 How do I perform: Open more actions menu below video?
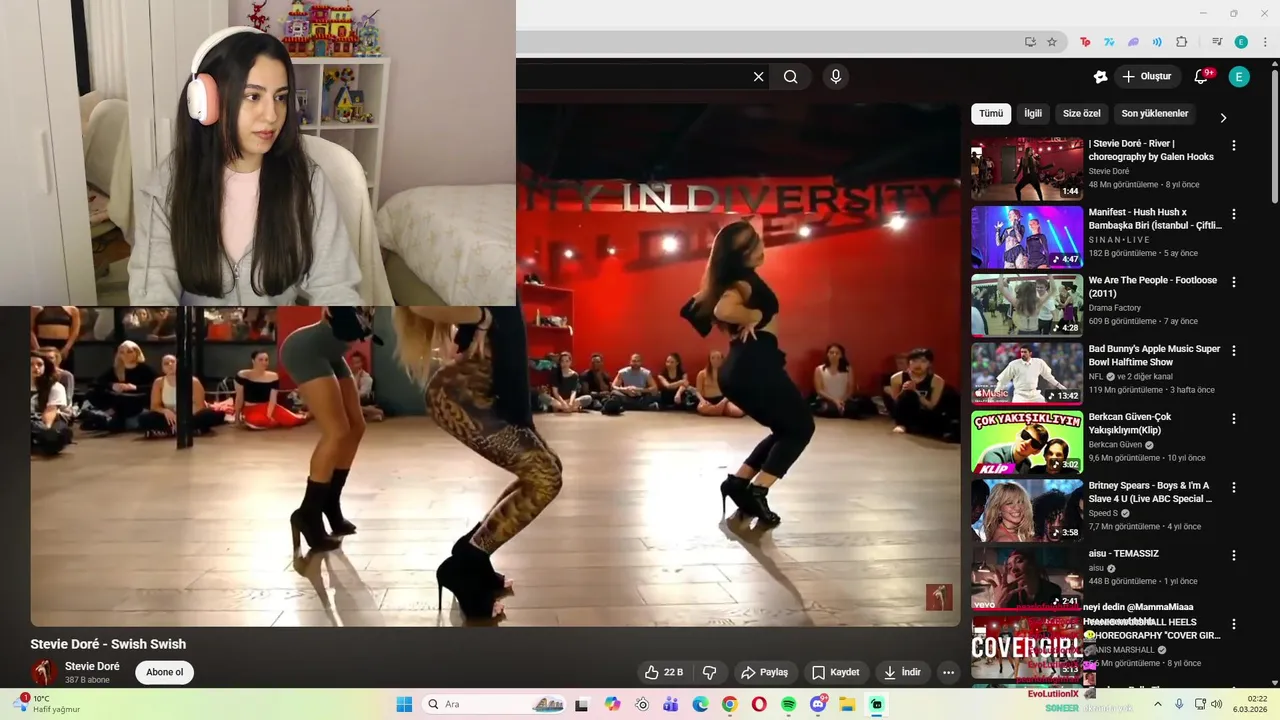coord(948,672)
